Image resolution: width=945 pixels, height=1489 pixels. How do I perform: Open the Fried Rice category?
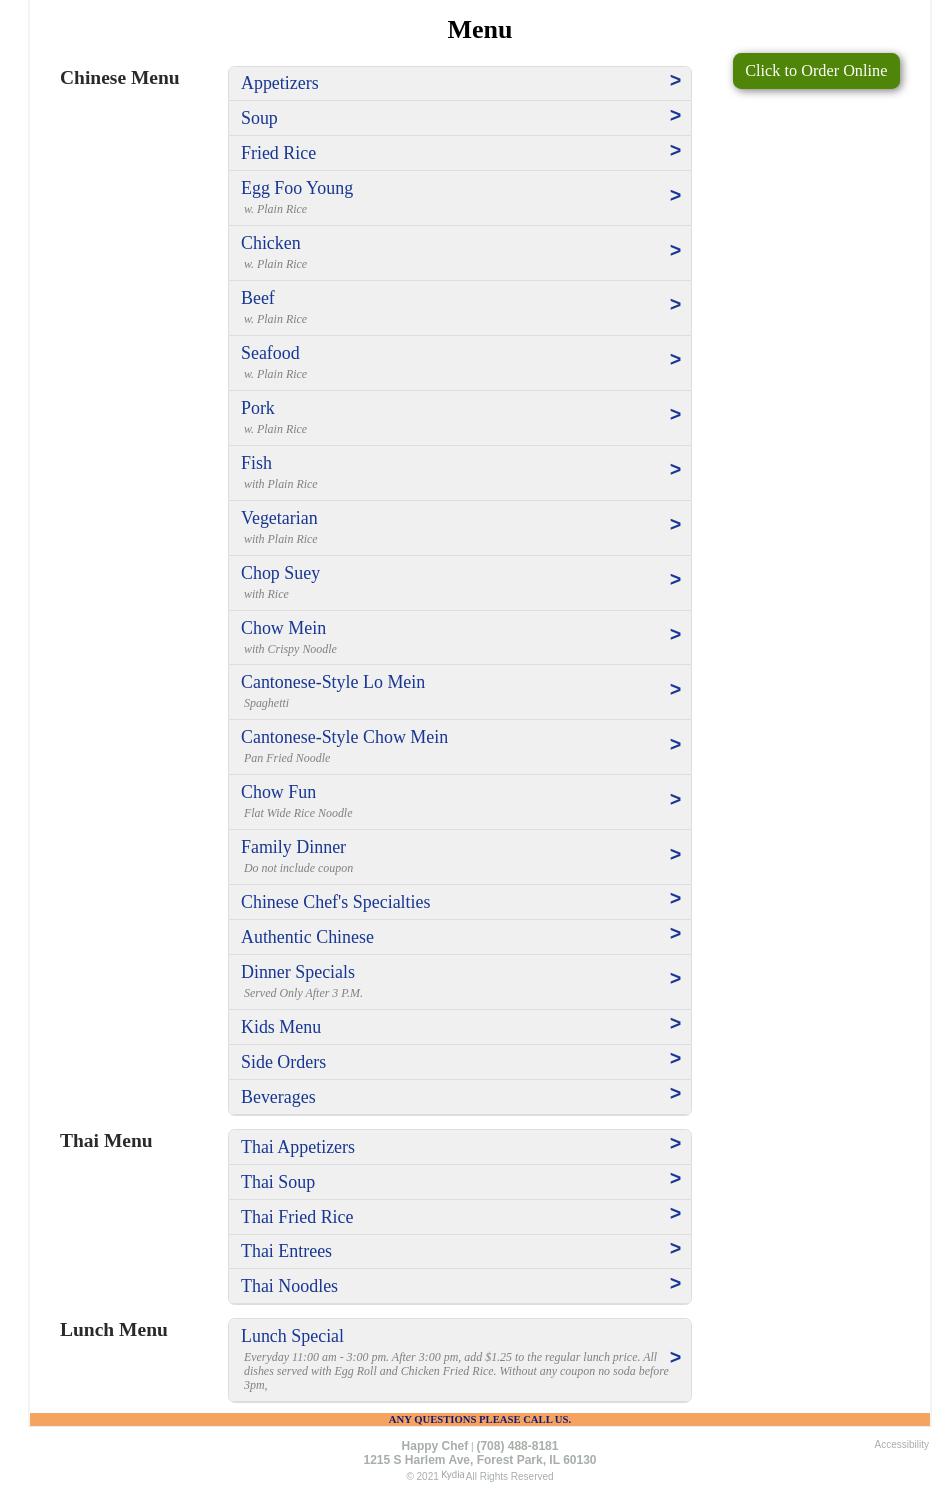click(278, 153)
